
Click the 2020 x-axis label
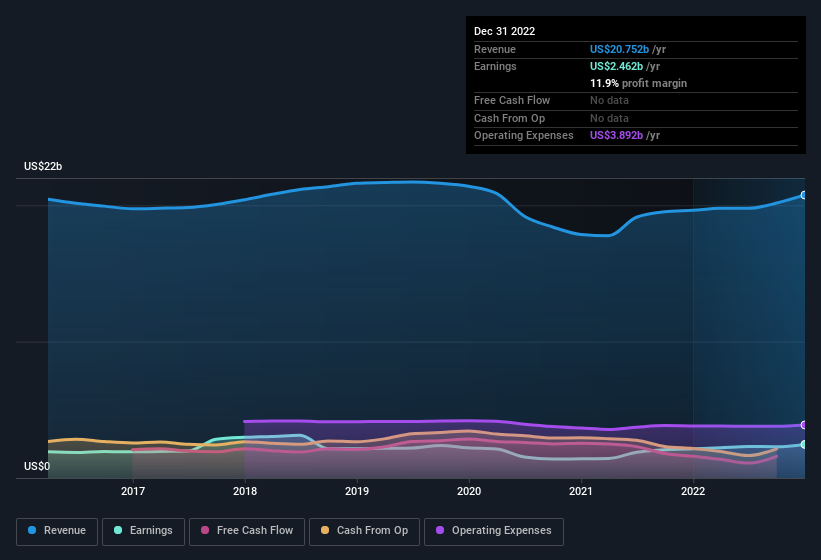(469, 491)
